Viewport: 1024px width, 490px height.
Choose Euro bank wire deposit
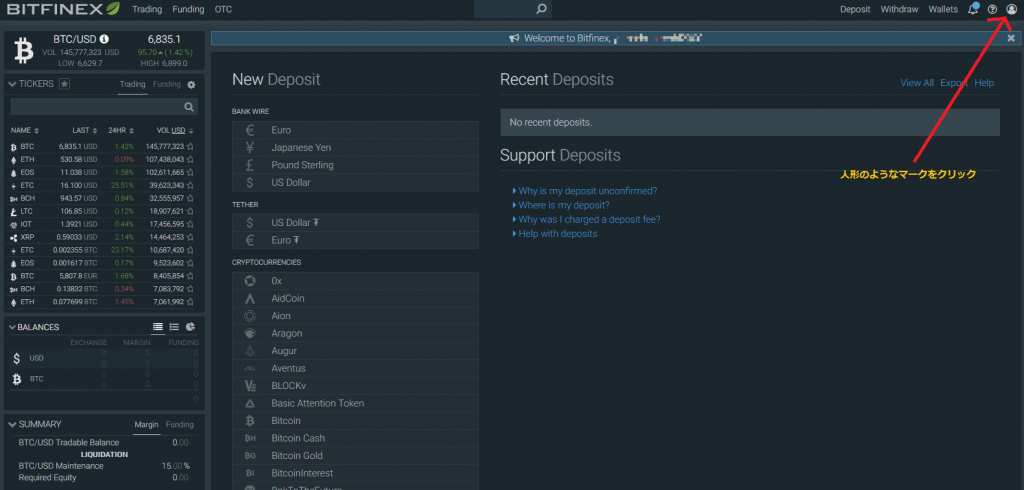(355, 130)
